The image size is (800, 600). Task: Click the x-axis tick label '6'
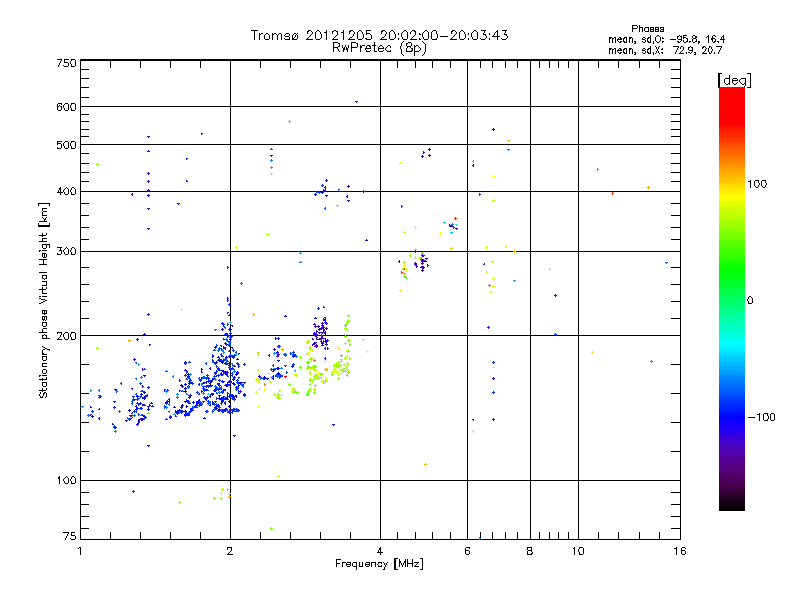point(467,551)
